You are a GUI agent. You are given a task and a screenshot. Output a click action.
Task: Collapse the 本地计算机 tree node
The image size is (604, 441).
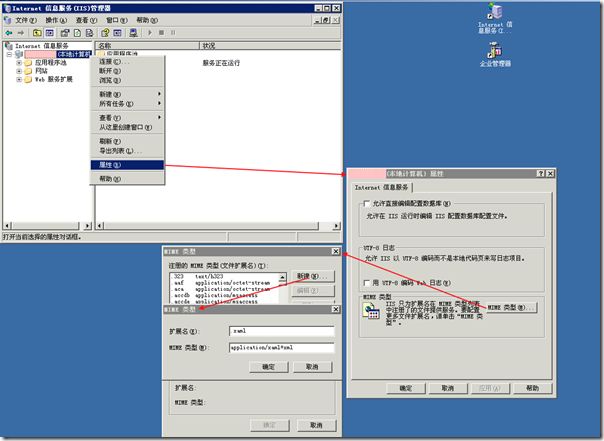9,54
